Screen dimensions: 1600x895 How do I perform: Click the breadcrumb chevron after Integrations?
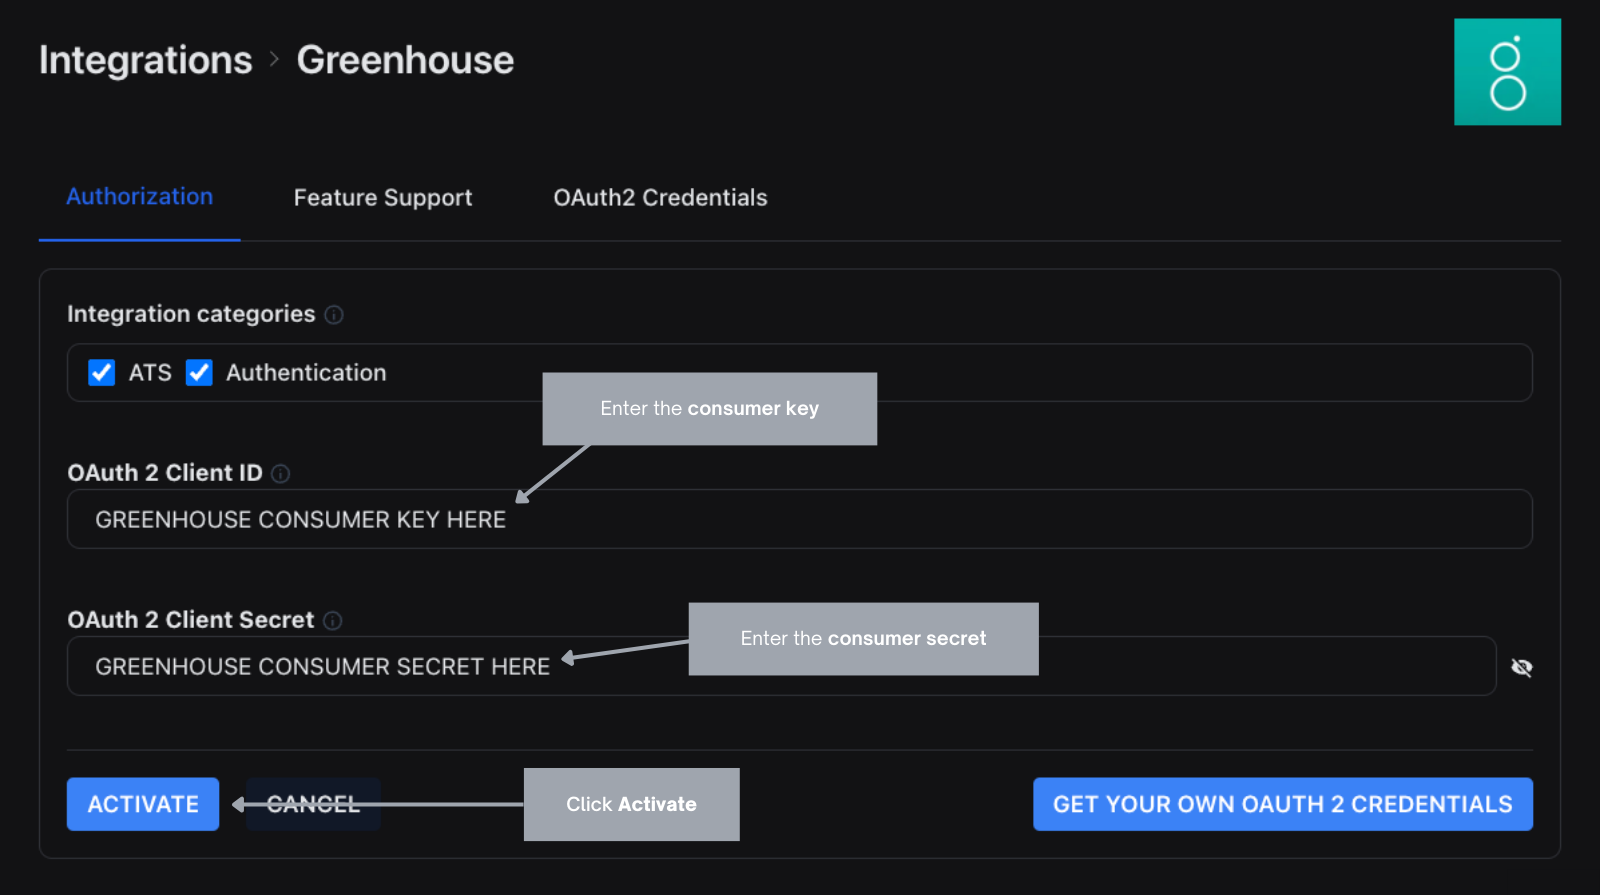pyautogui.click(x=274, y=60)
